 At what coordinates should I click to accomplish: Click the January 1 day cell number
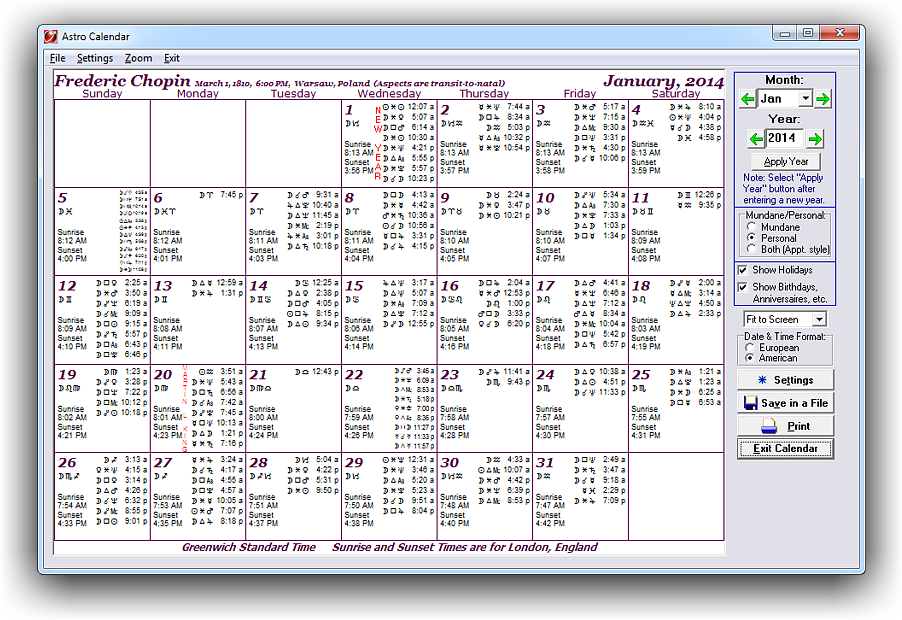tap(349, 109)
